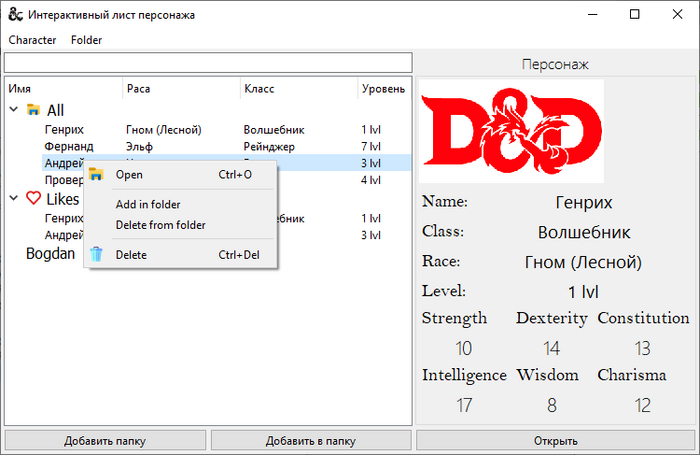Collapse the Likes folder chevron

coord(14,198)
